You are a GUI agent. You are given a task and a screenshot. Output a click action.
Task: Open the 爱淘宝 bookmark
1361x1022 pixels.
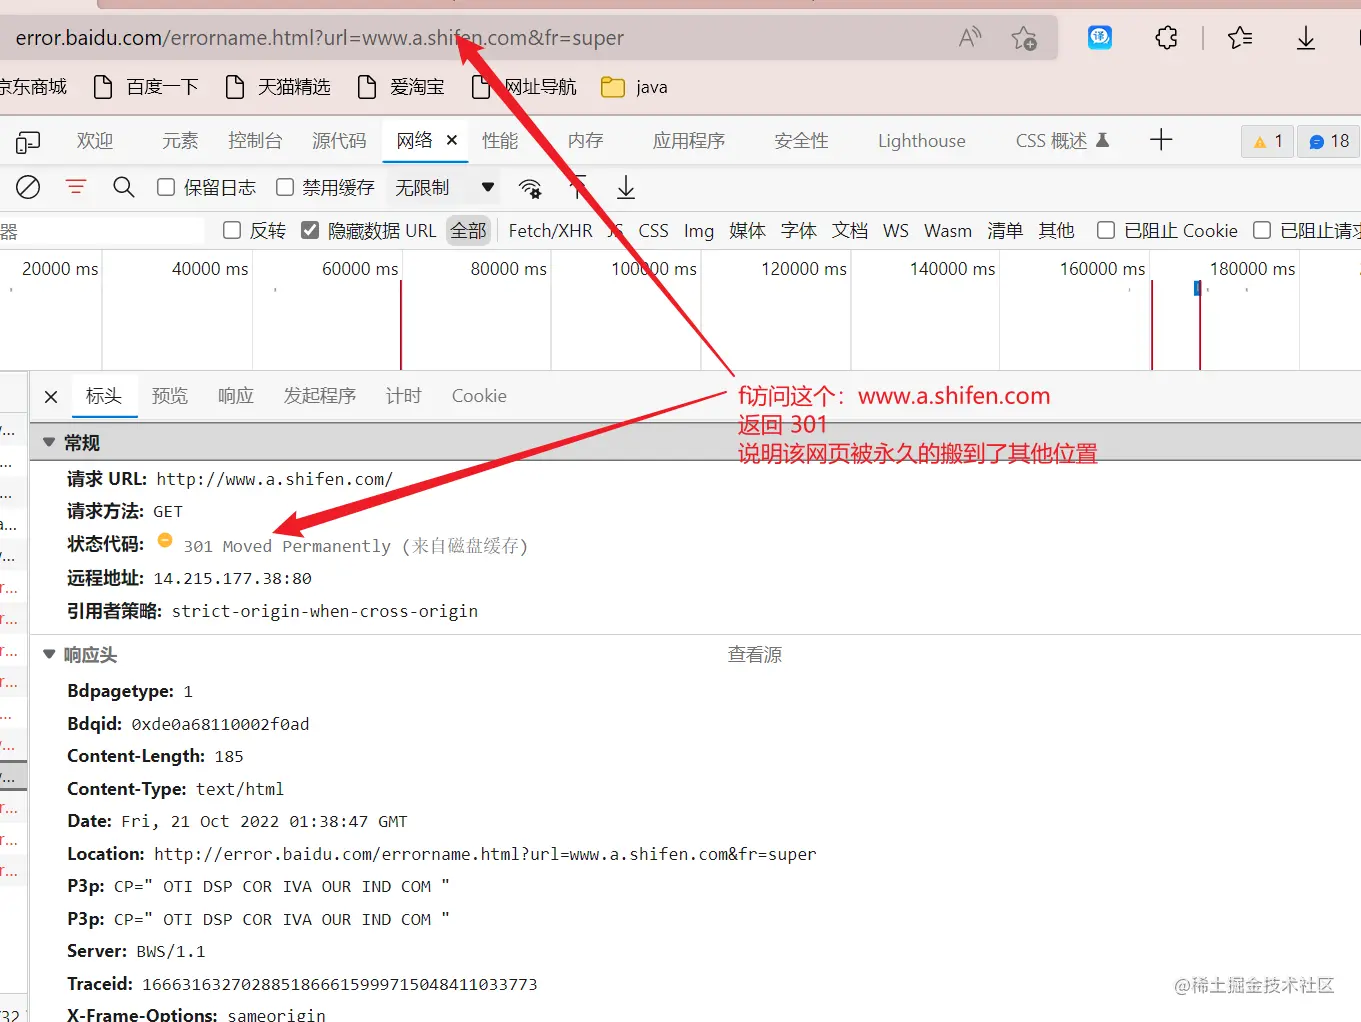(401, 87)
